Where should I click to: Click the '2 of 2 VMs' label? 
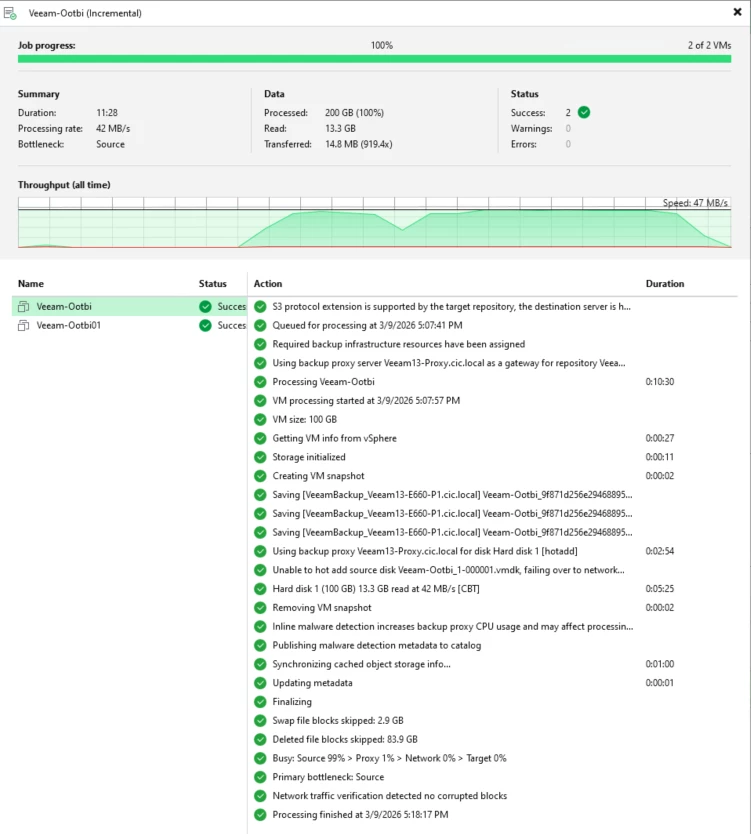[x=709, y=45]
